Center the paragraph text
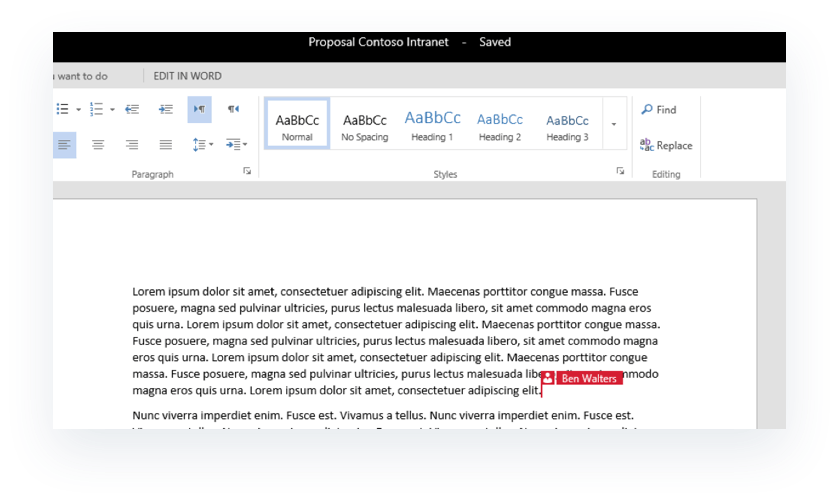This screenshot has height=503, width=839. pyautogui.click(x=98, y=144)
